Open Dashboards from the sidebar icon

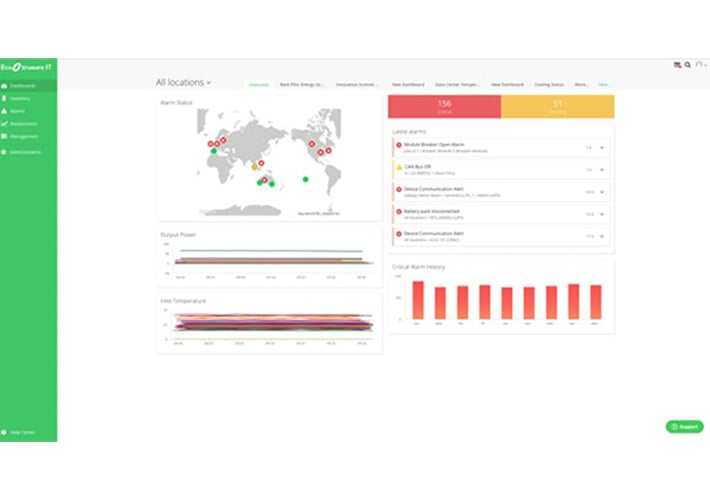pyautogui.click(x=4, y=86)
